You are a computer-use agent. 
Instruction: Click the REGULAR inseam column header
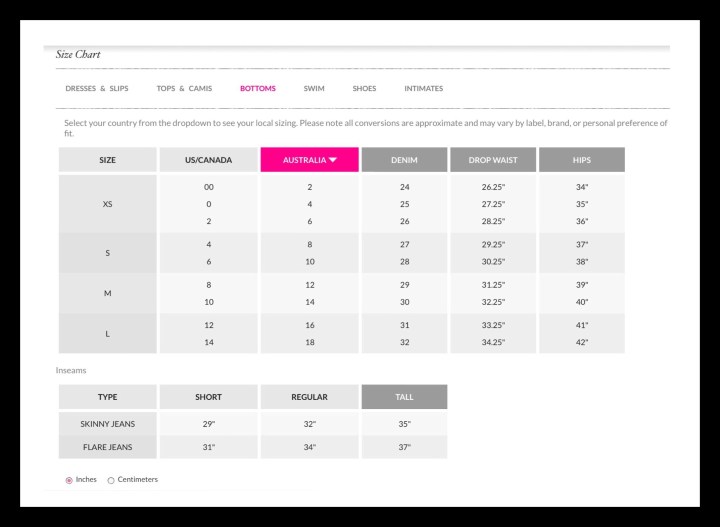(309, 397)
